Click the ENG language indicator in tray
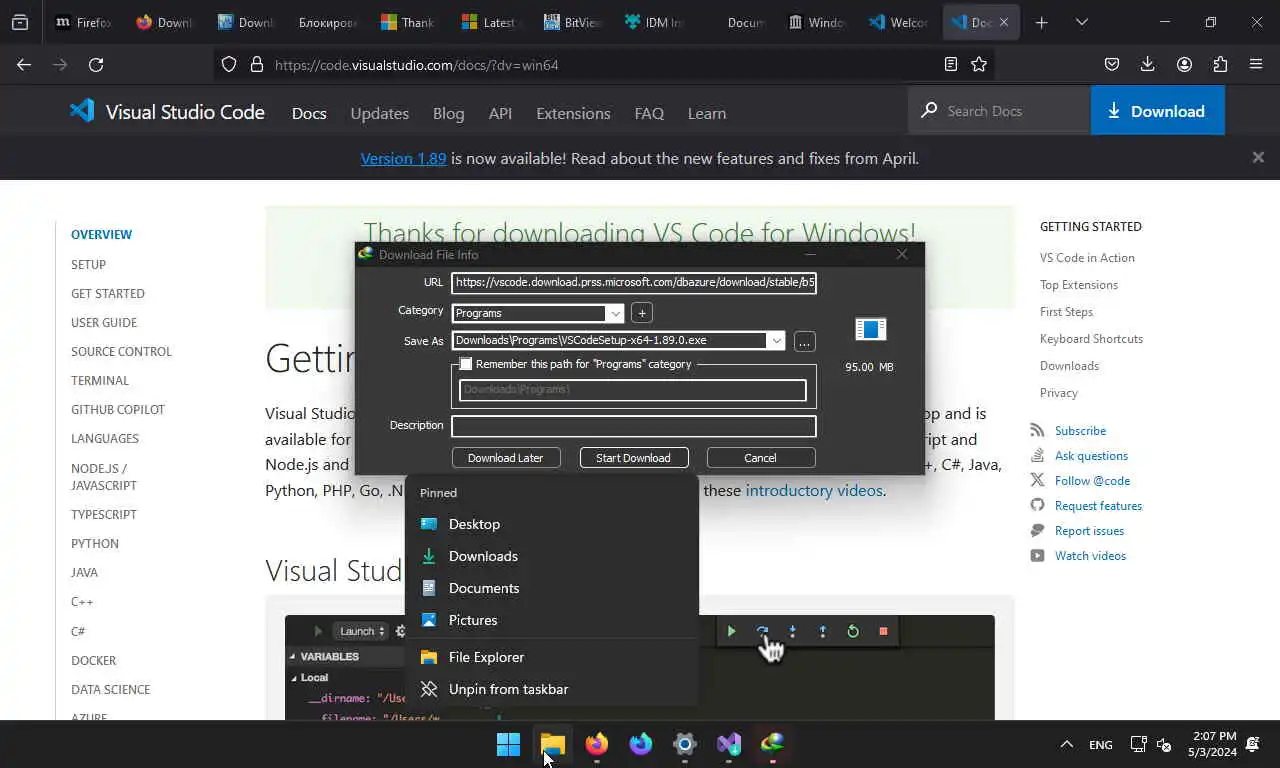 [1100, 744]
